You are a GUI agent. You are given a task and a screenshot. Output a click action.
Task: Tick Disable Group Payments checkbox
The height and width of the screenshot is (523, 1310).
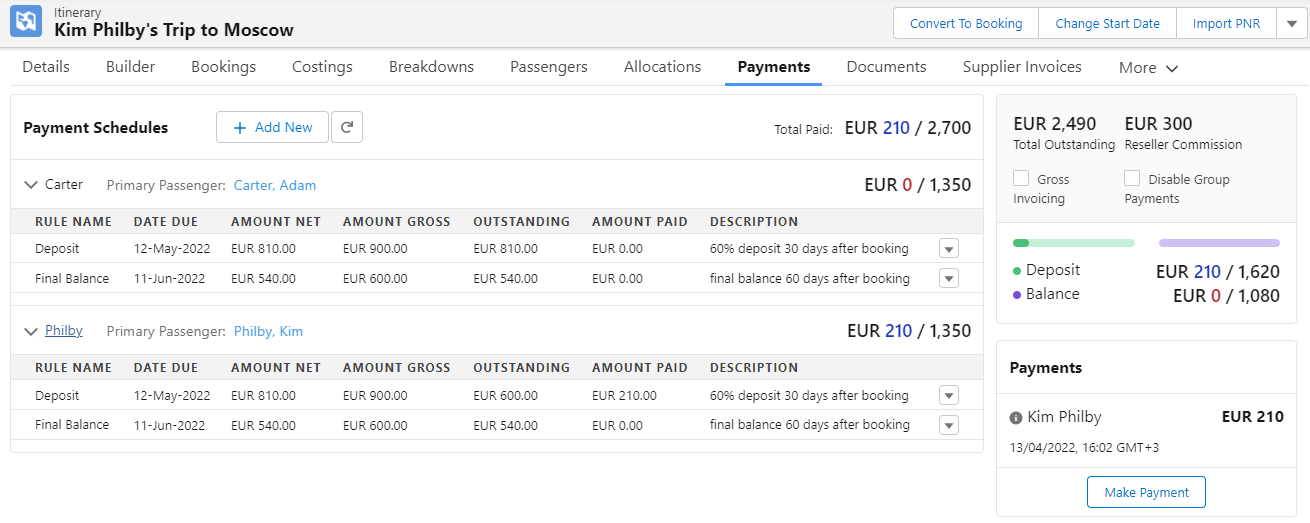1132,179
